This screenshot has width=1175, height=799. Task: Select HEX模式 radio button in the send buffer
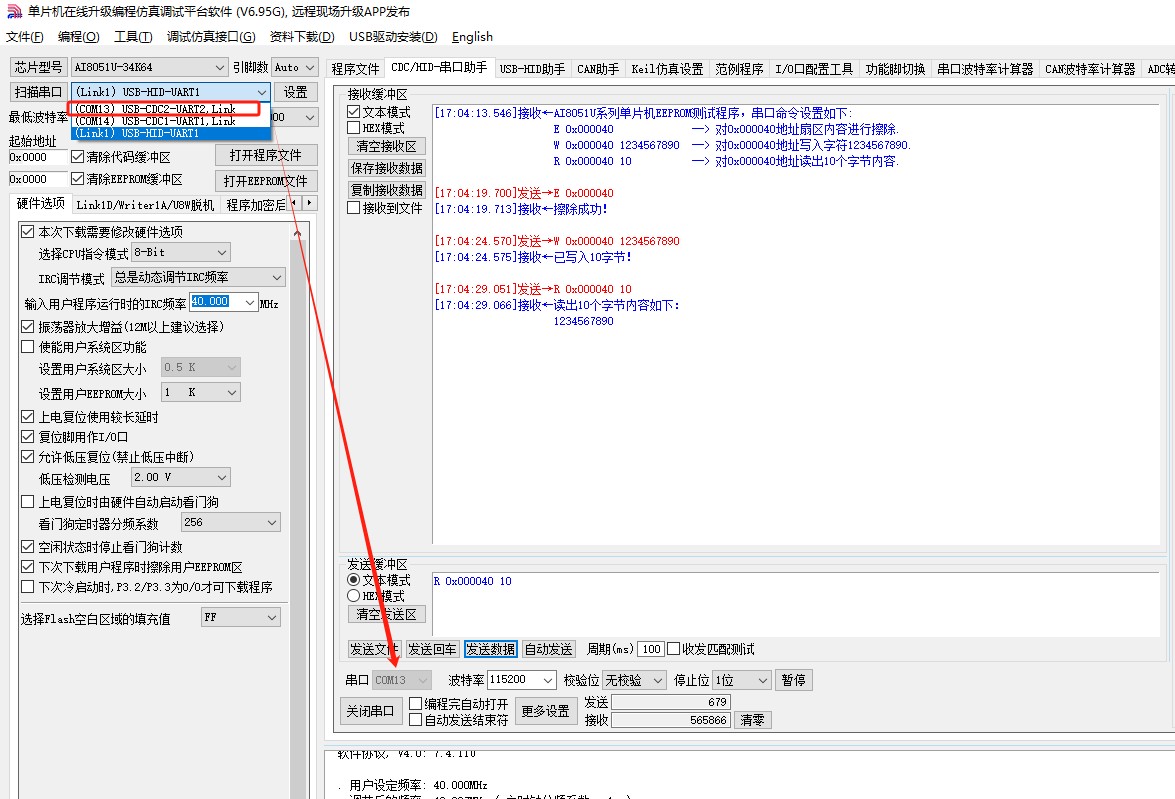354,596
